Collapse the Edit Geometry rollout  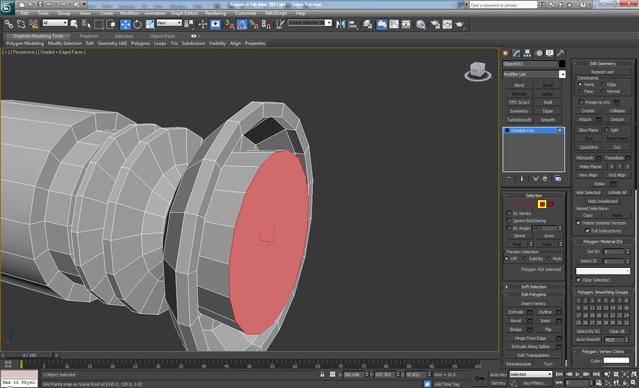pyautogui.click(x=603, y=63)
